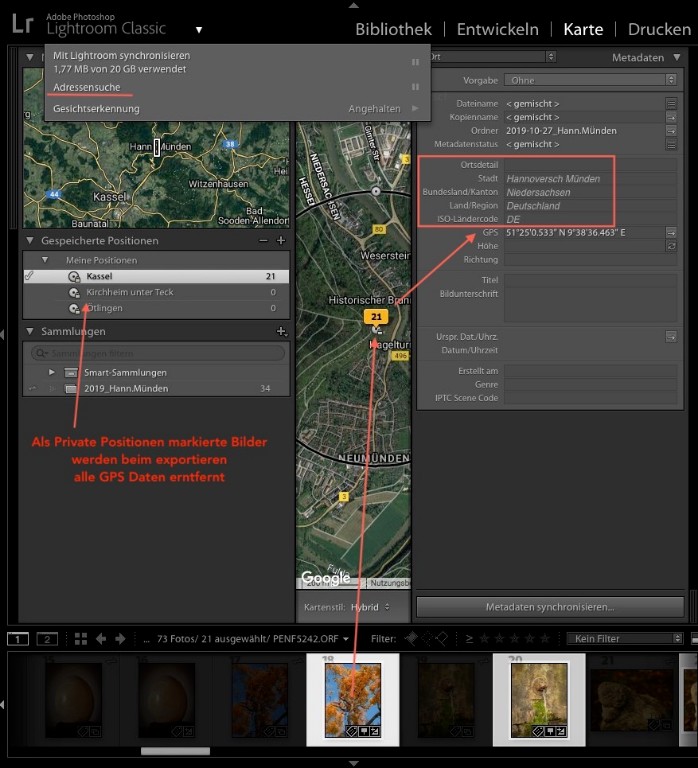Collapse the Sammlungen panel

(30, 331)
